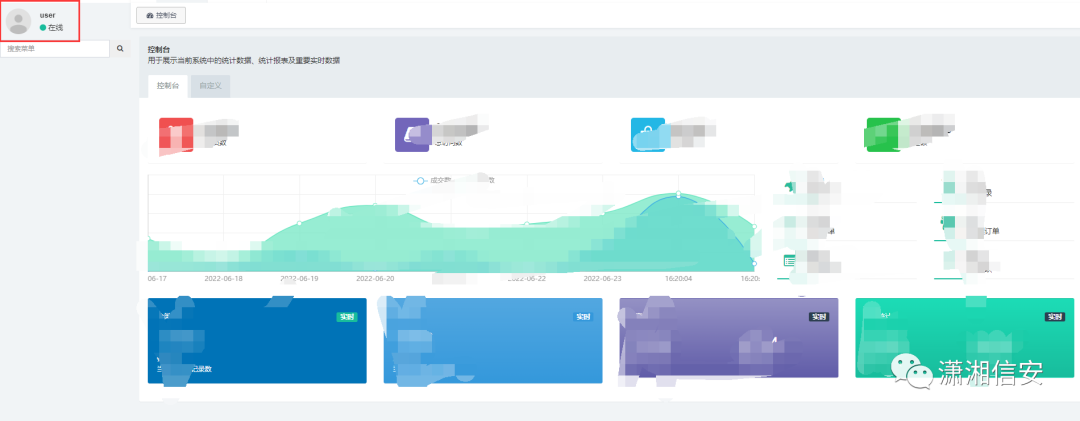This screenshot has width=1080, height=421.
Task: Click the user avatar picture
Action: pos(19,21)
